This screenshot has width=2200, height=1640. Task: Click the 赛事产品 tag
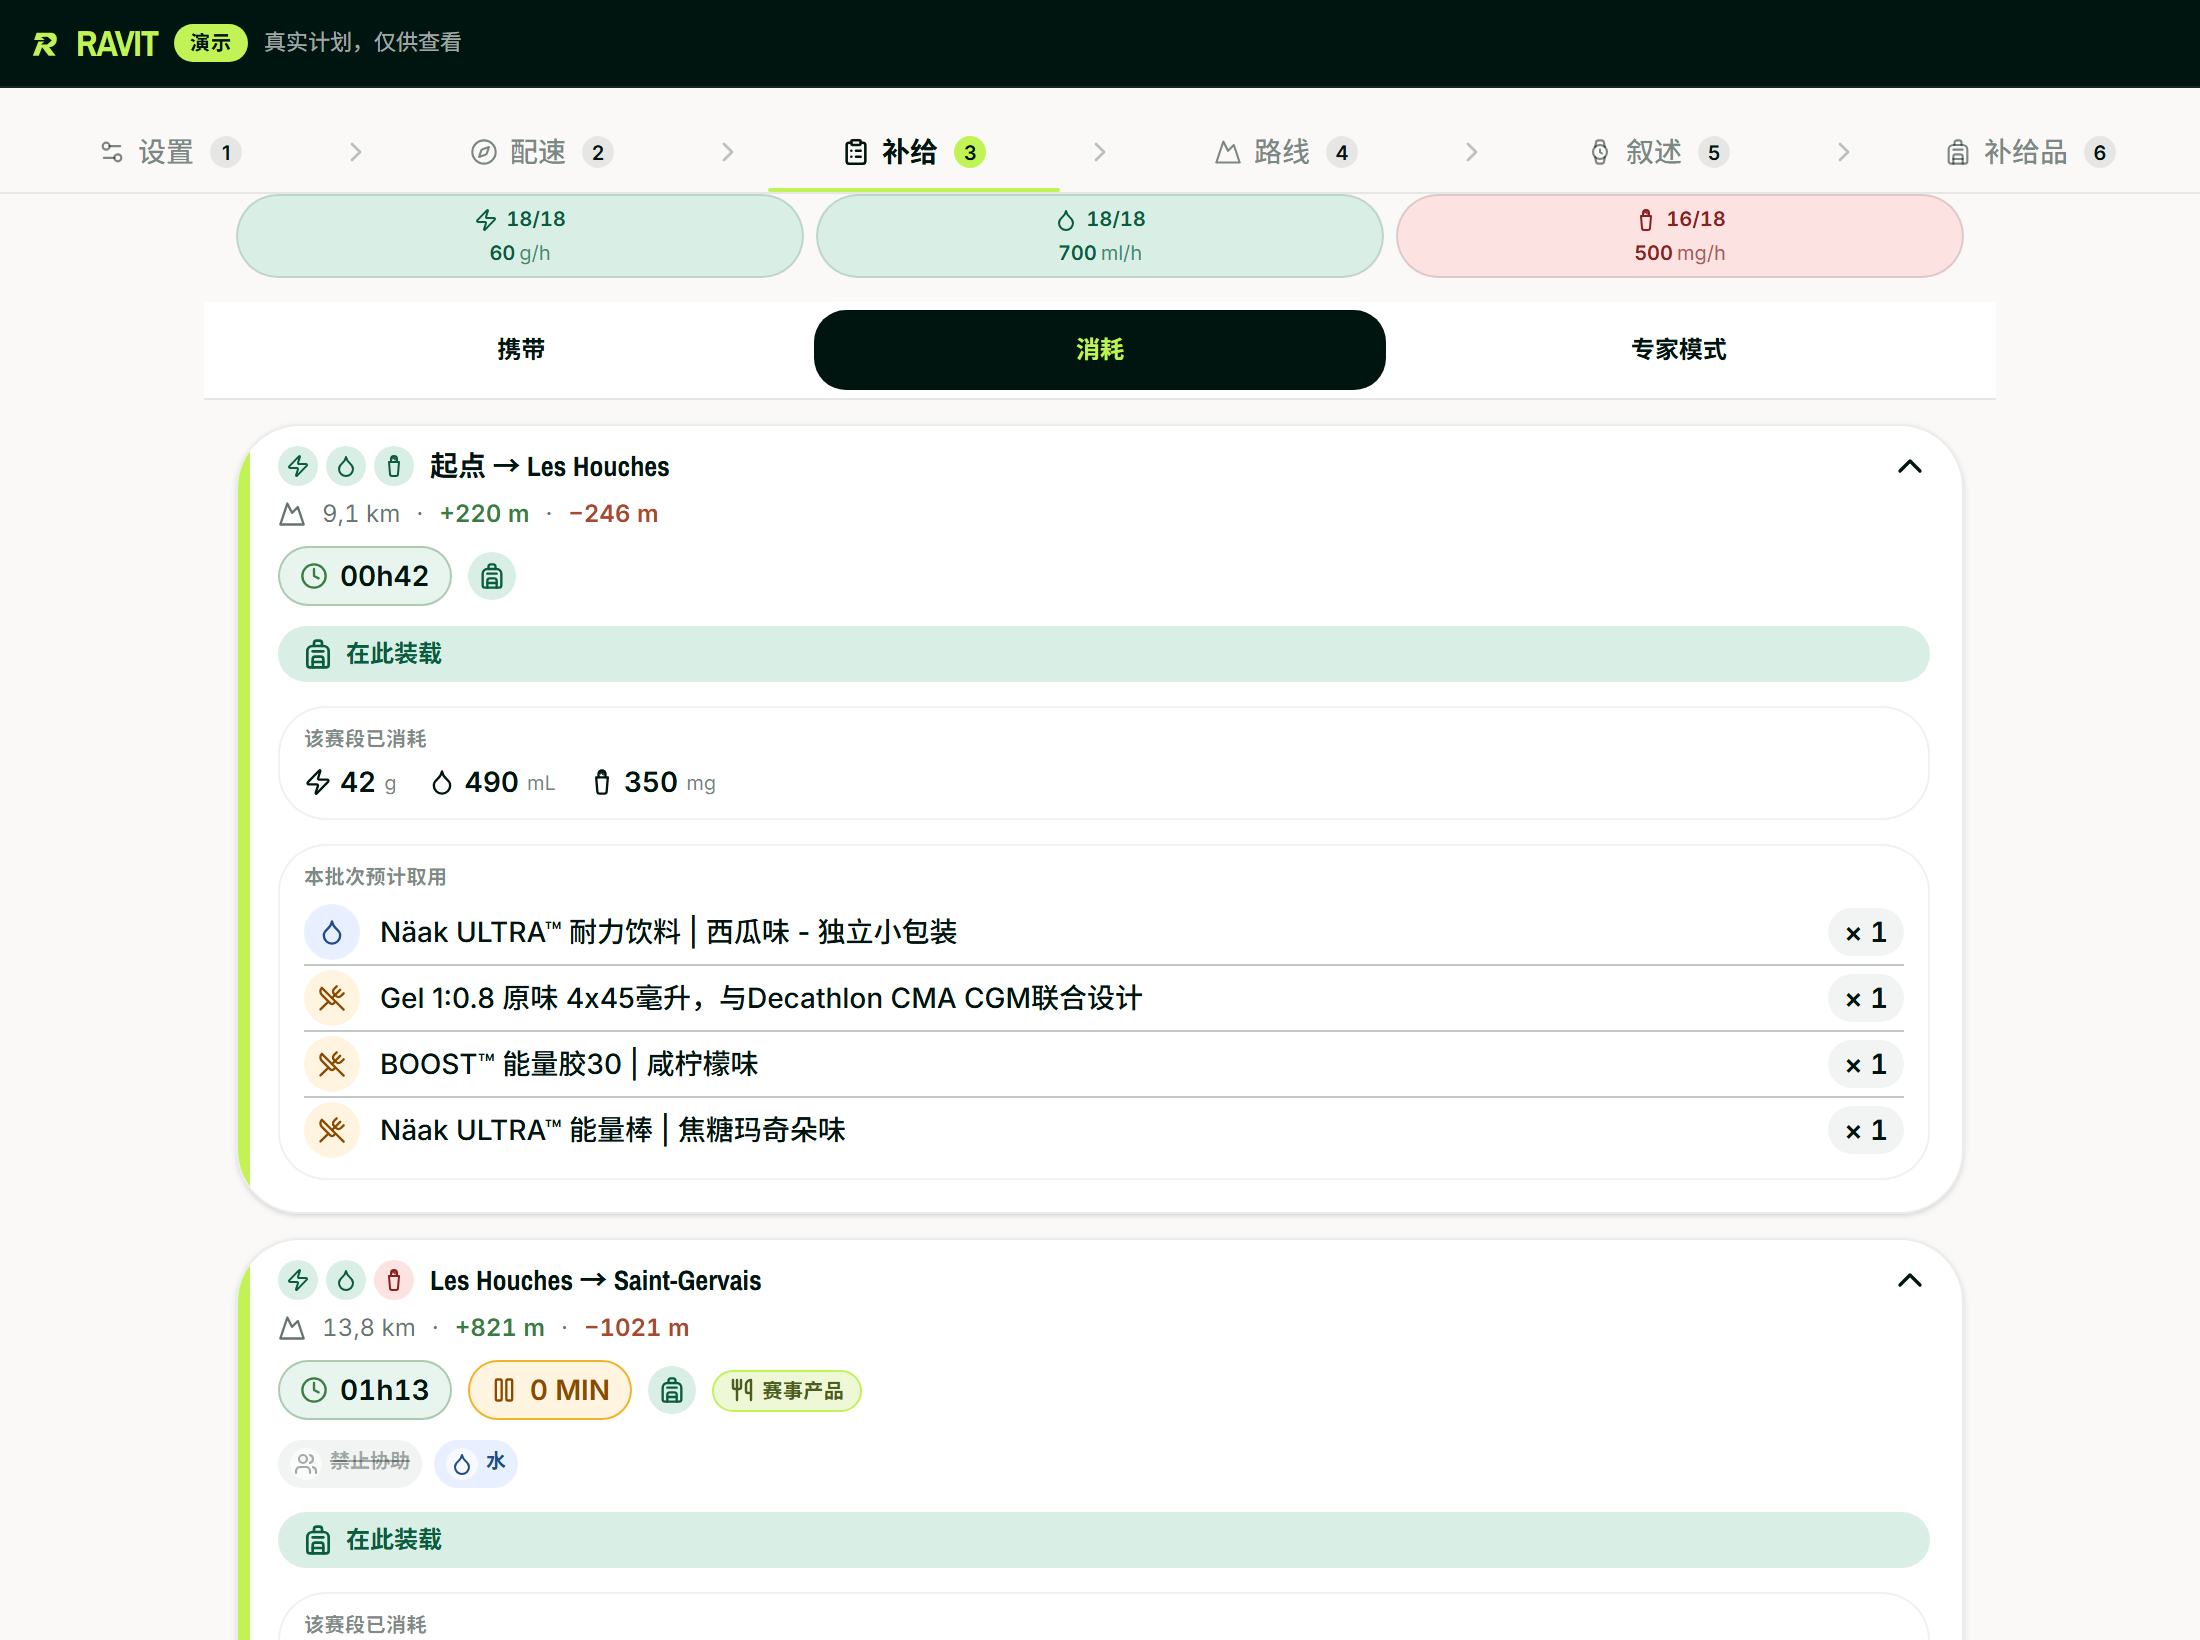(787, 1390)
